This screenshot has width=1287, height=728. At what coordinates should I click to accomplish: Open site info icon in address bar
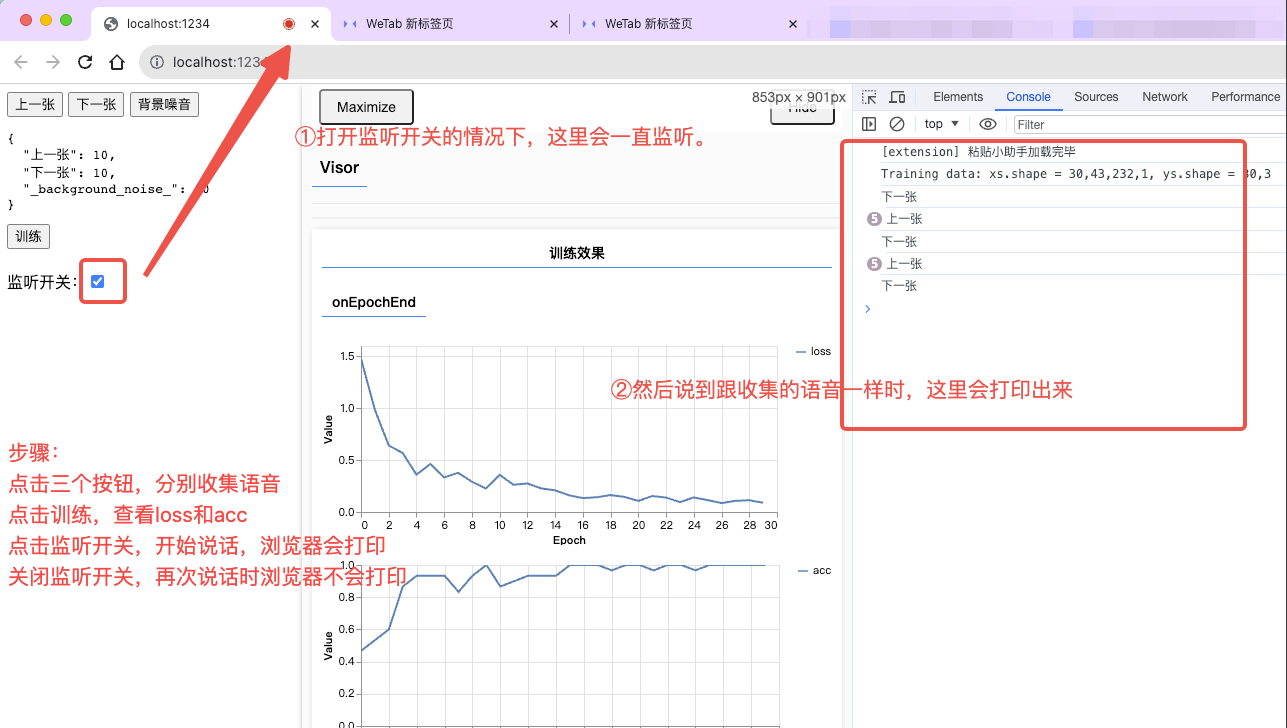click(x=157, y=62)
